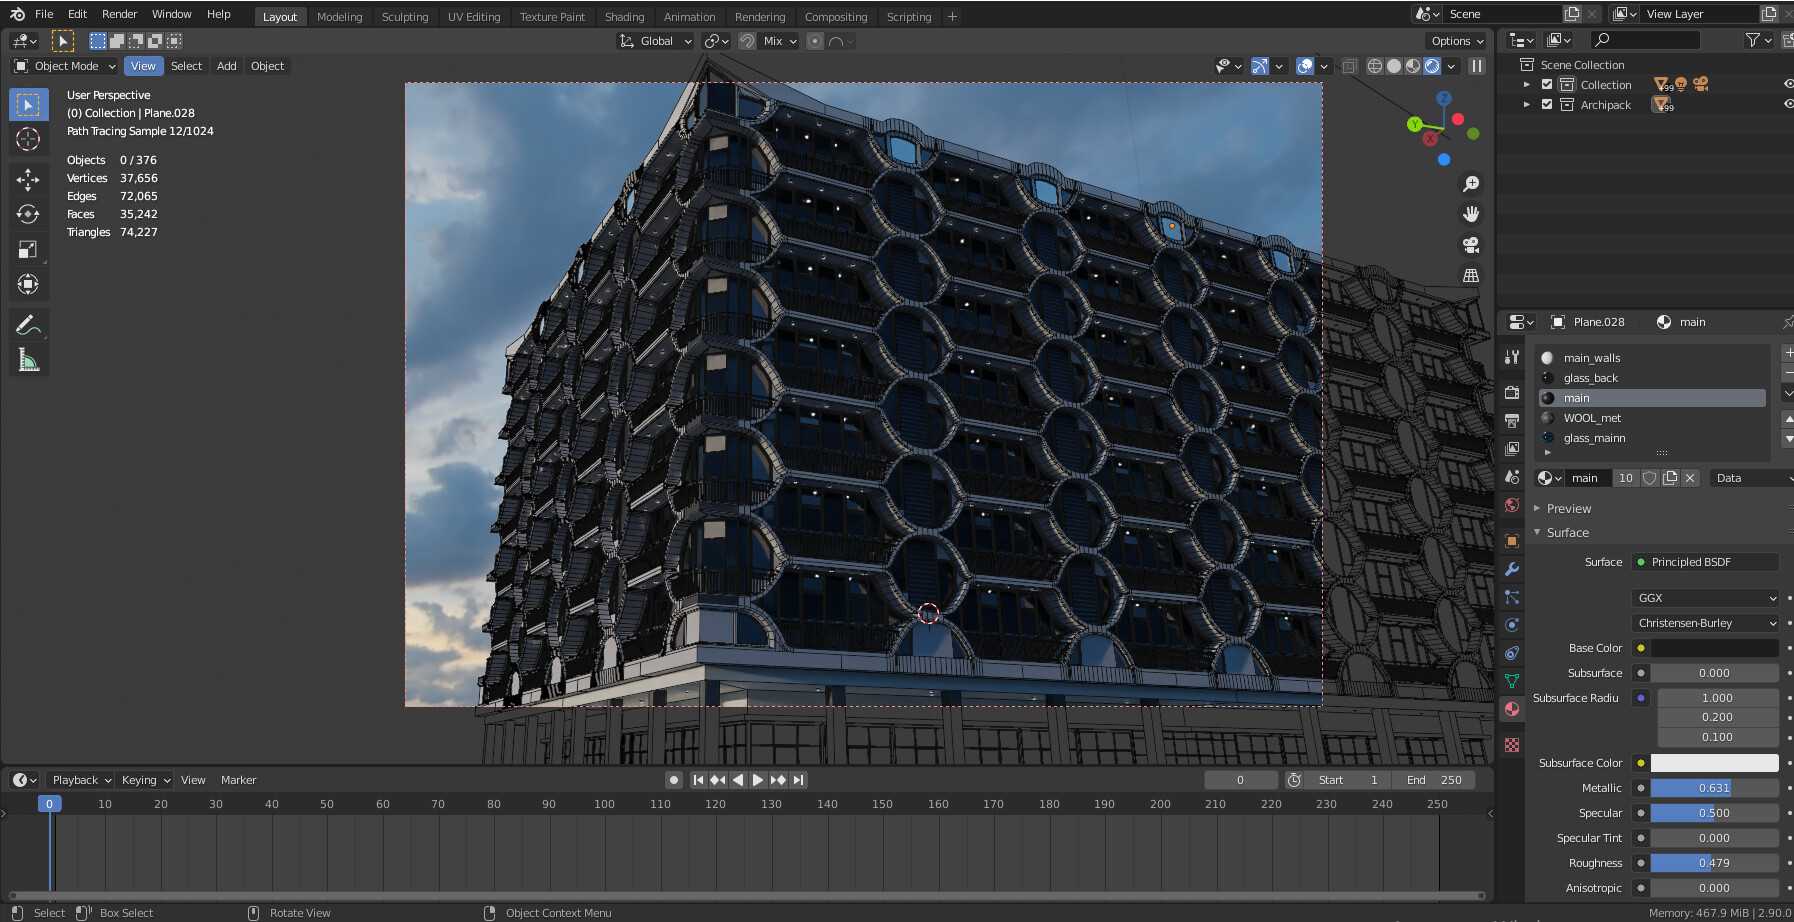Open the File menu
Image resolution: width=1794 pixels, height=922 pixels.
point(44,14)
